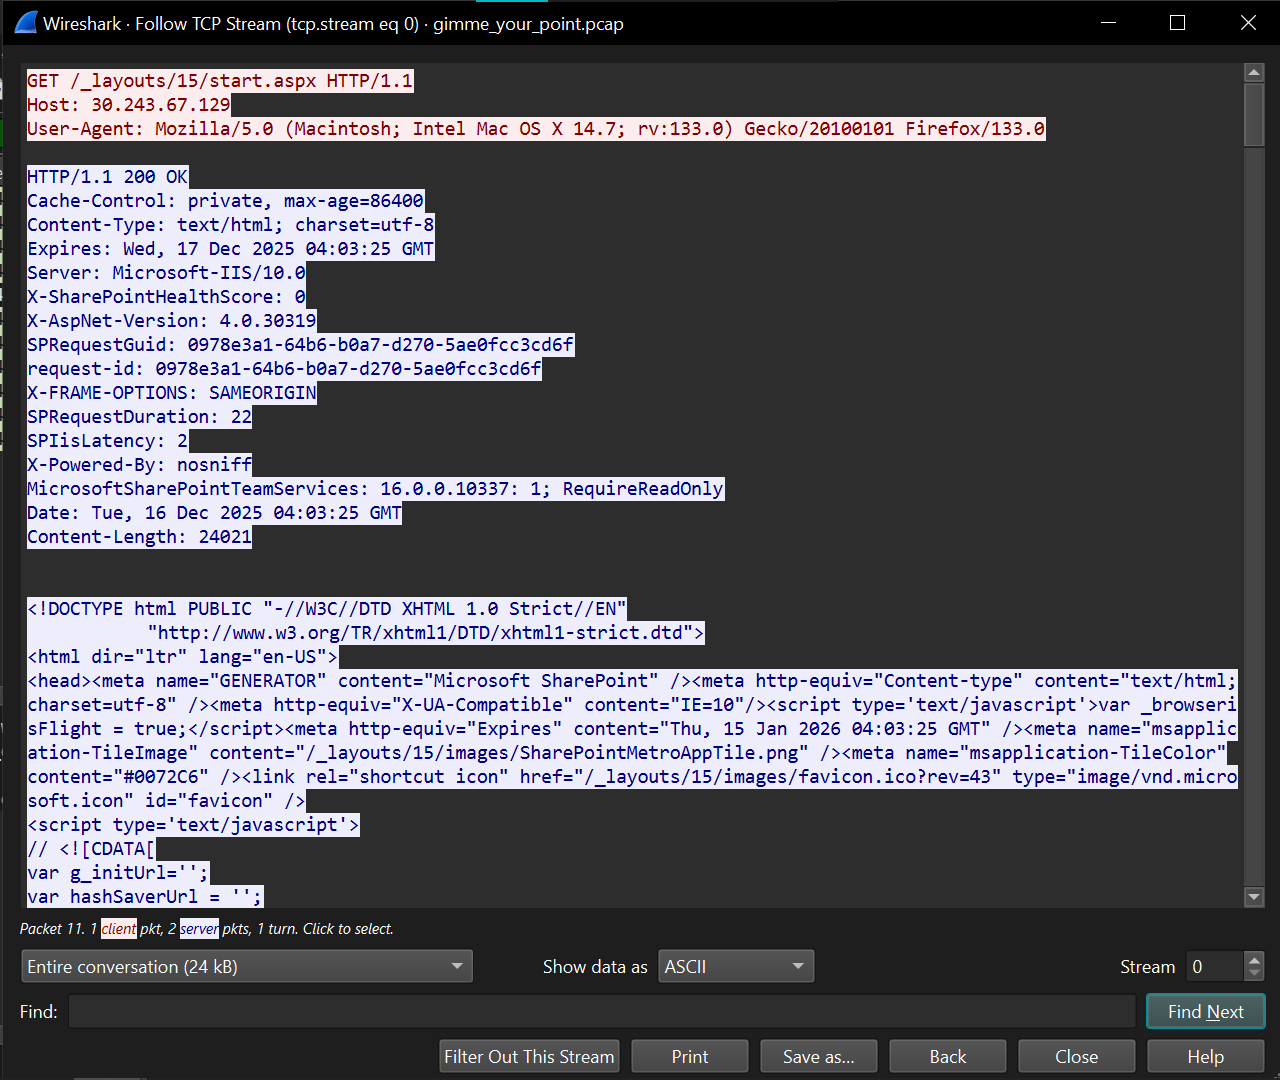The width and height of the screenshot is (1280, 1080).
Task: Focus the Find text input field
Action: coord(601,1011)
